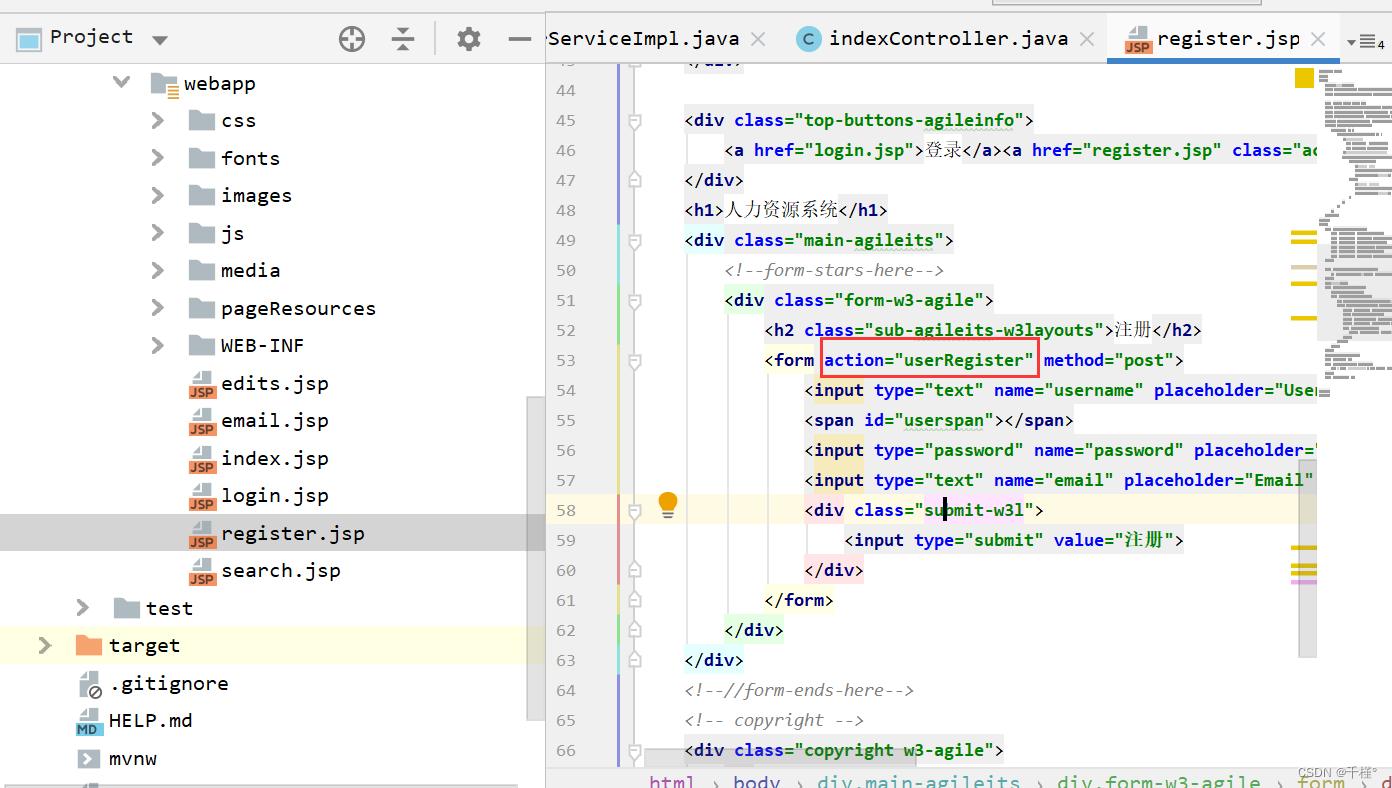Image resolution: width=1392 pixels, height=788 pixels.
Task: Show hidden tabs list dropdown
Action: (1365, 42)
